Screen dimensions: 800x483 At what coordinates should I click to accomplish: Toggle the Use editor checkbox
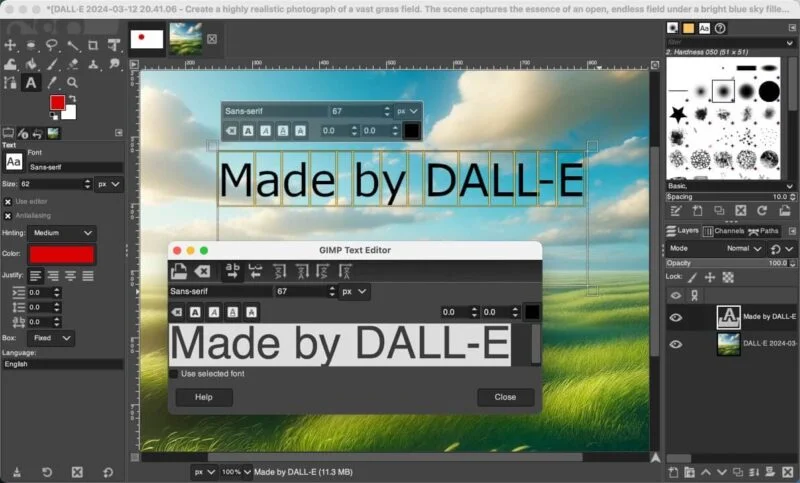[x=8, y=201]
